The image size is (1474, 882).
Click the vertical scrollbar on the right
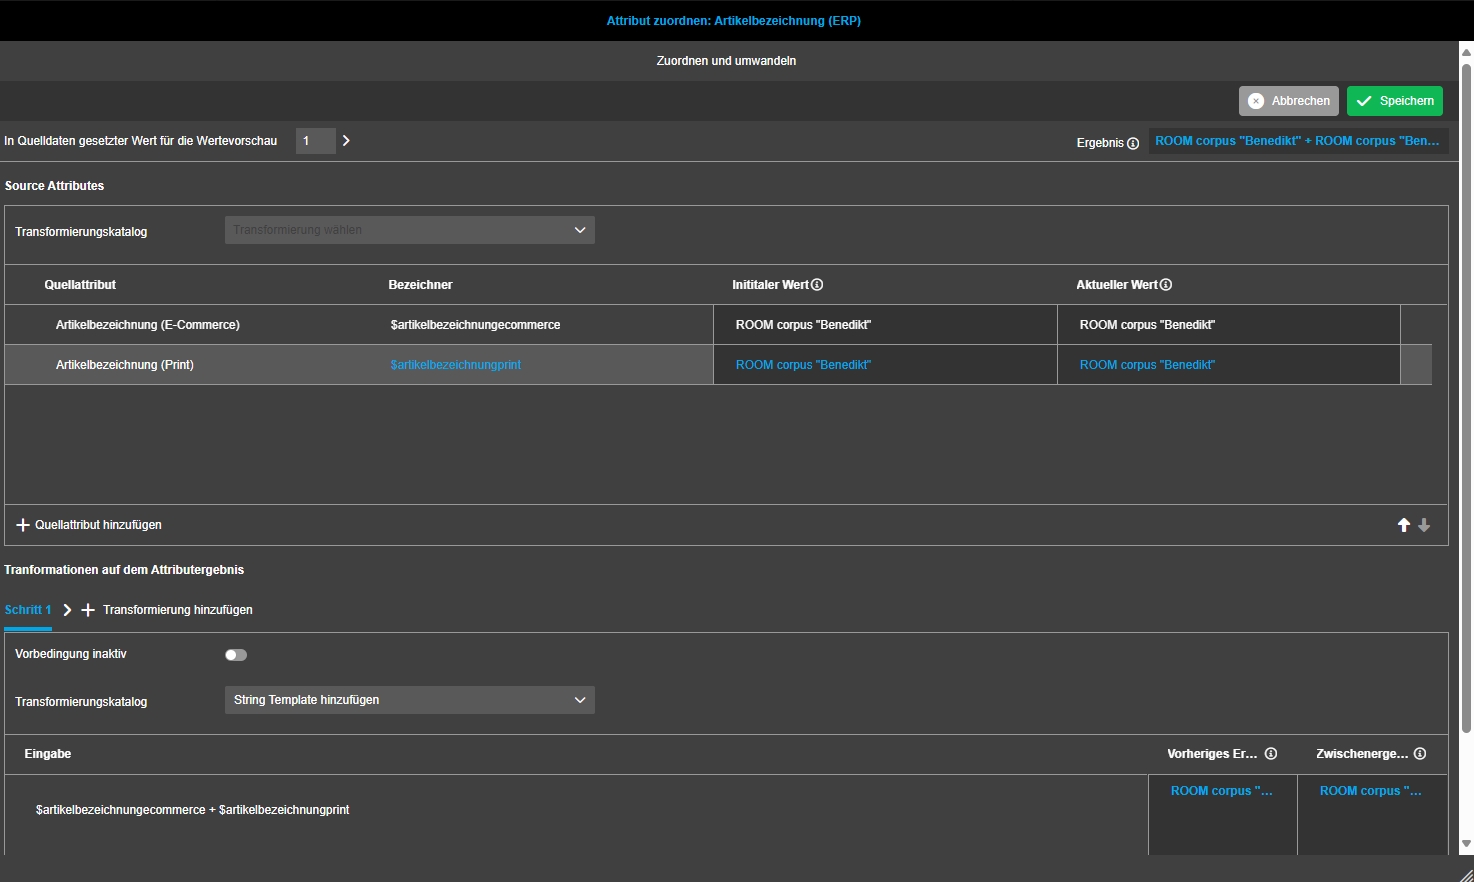click(1466, 400)
